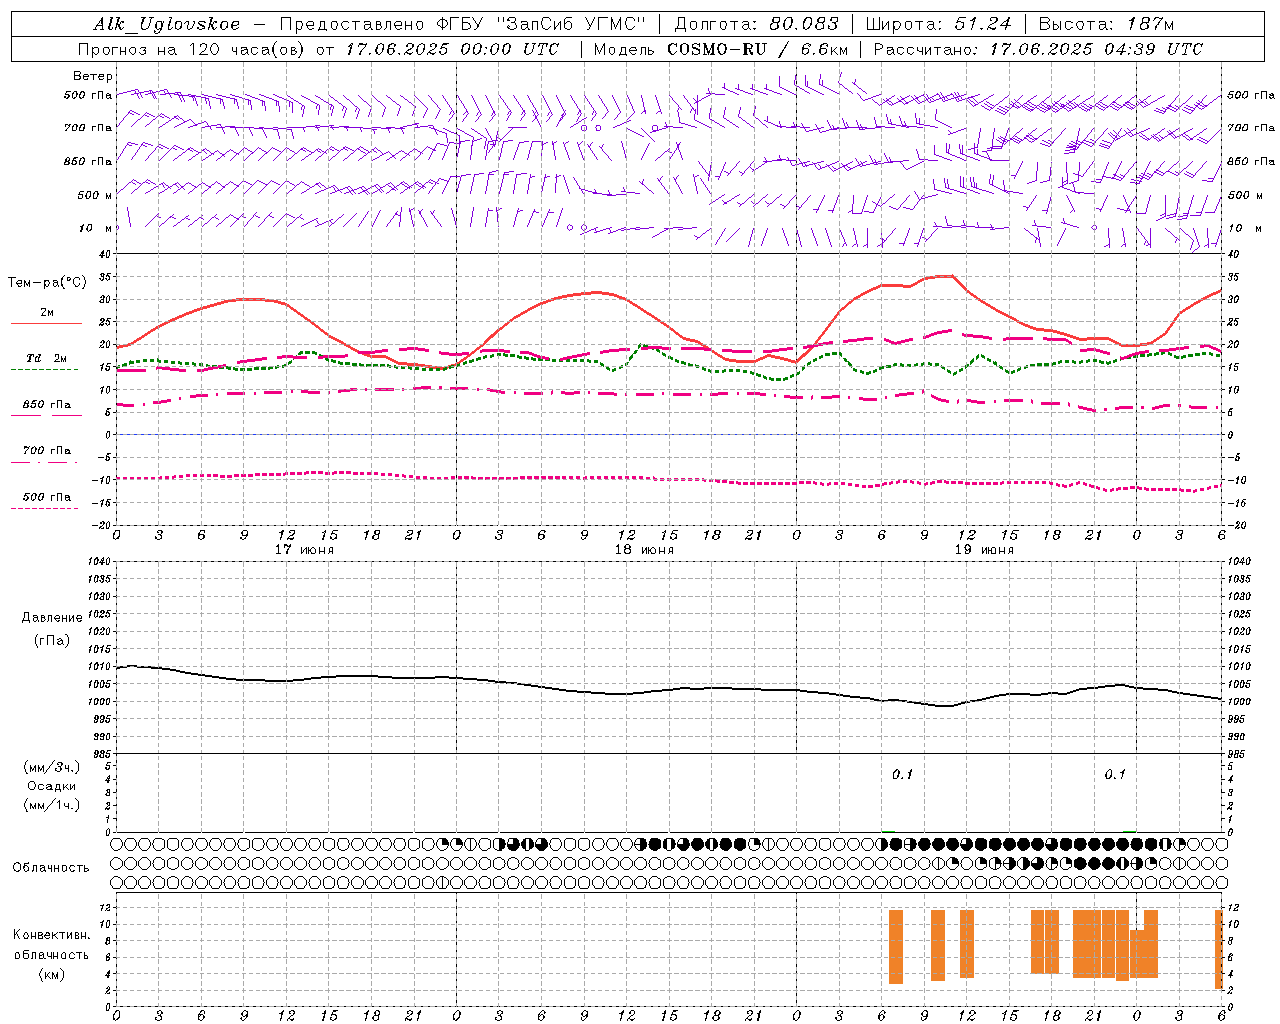
Task: Click the solid red line sample under 2м
Action: point(46,323)
